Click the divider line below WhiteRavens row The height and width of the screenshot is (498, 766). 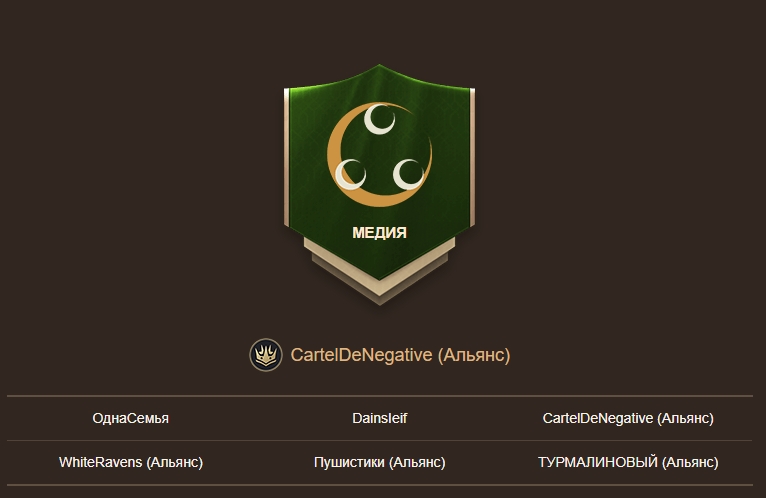pos(380,485)
